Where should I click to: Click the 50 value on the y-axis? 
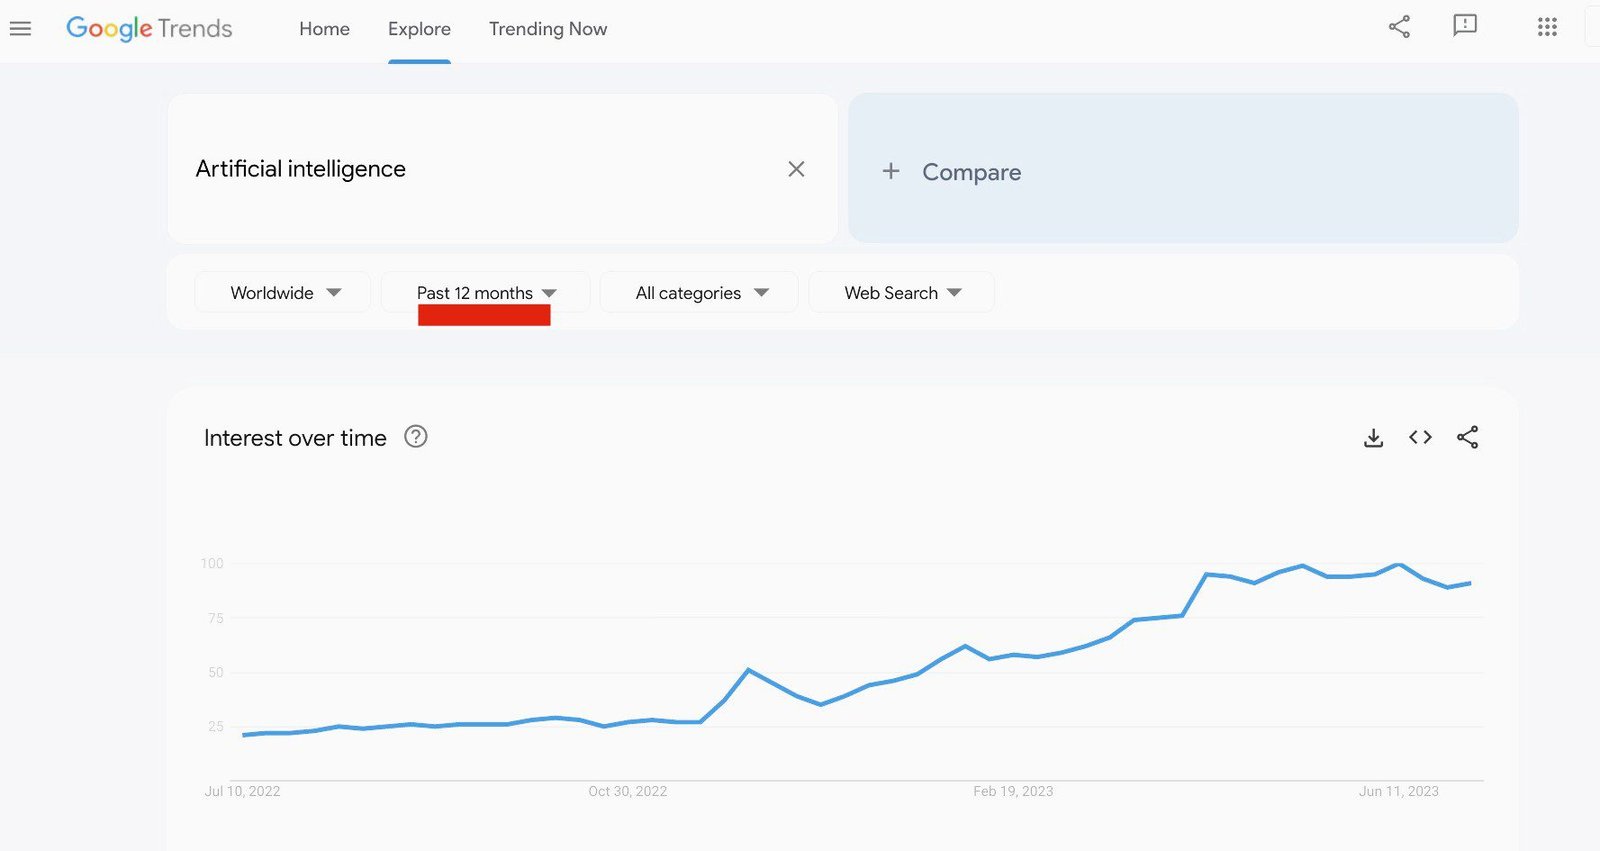coord(216,672)
